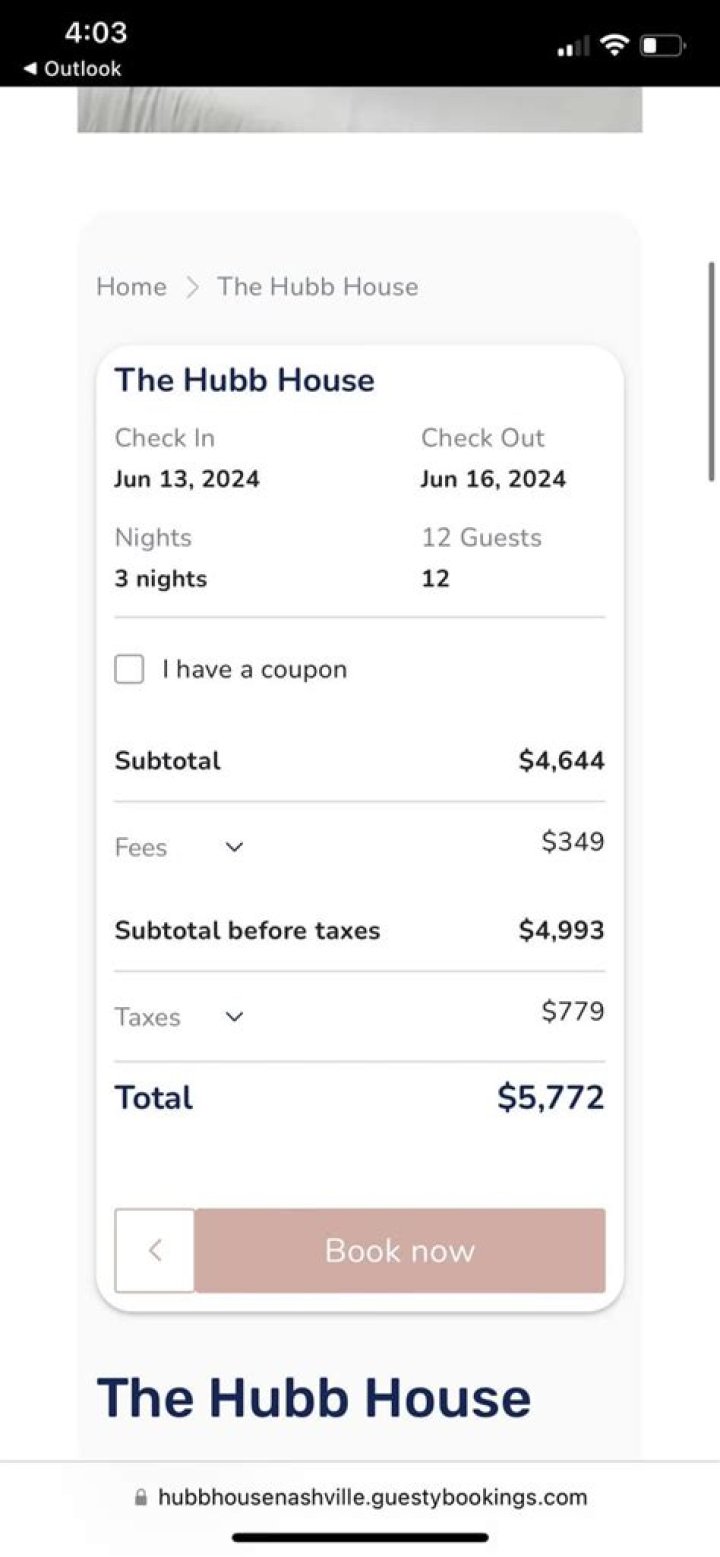
Task: Tap the cellular signal bars icon
Action: 573,47
